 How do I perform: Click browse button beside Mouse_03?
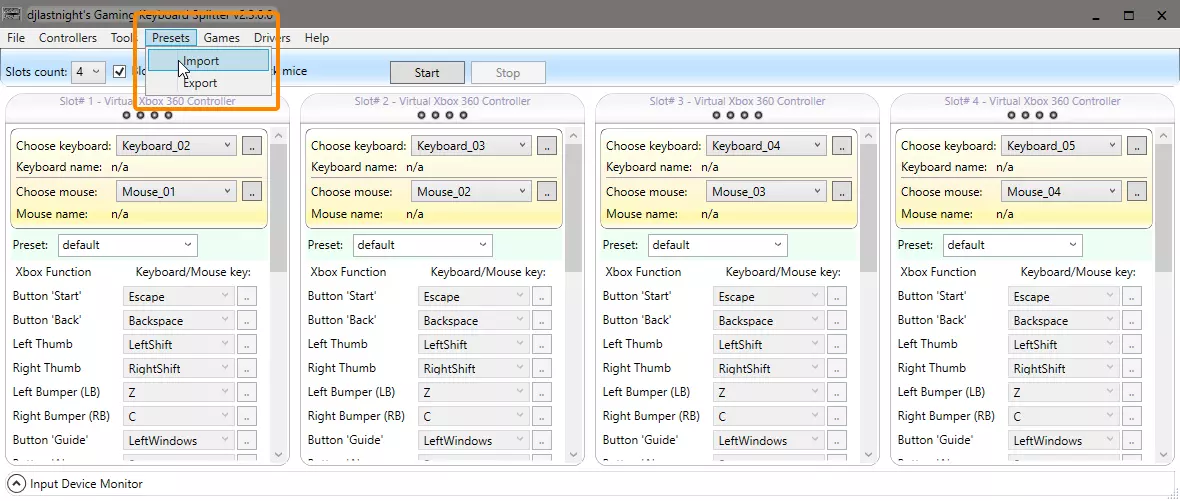click(841, 192)
